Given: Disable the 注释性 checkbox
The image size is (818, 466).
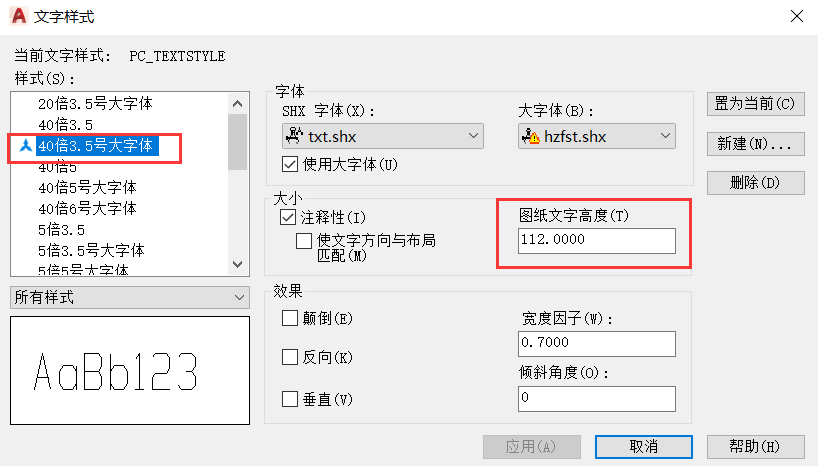Looking at the screenshot, I should click(289, 217).
